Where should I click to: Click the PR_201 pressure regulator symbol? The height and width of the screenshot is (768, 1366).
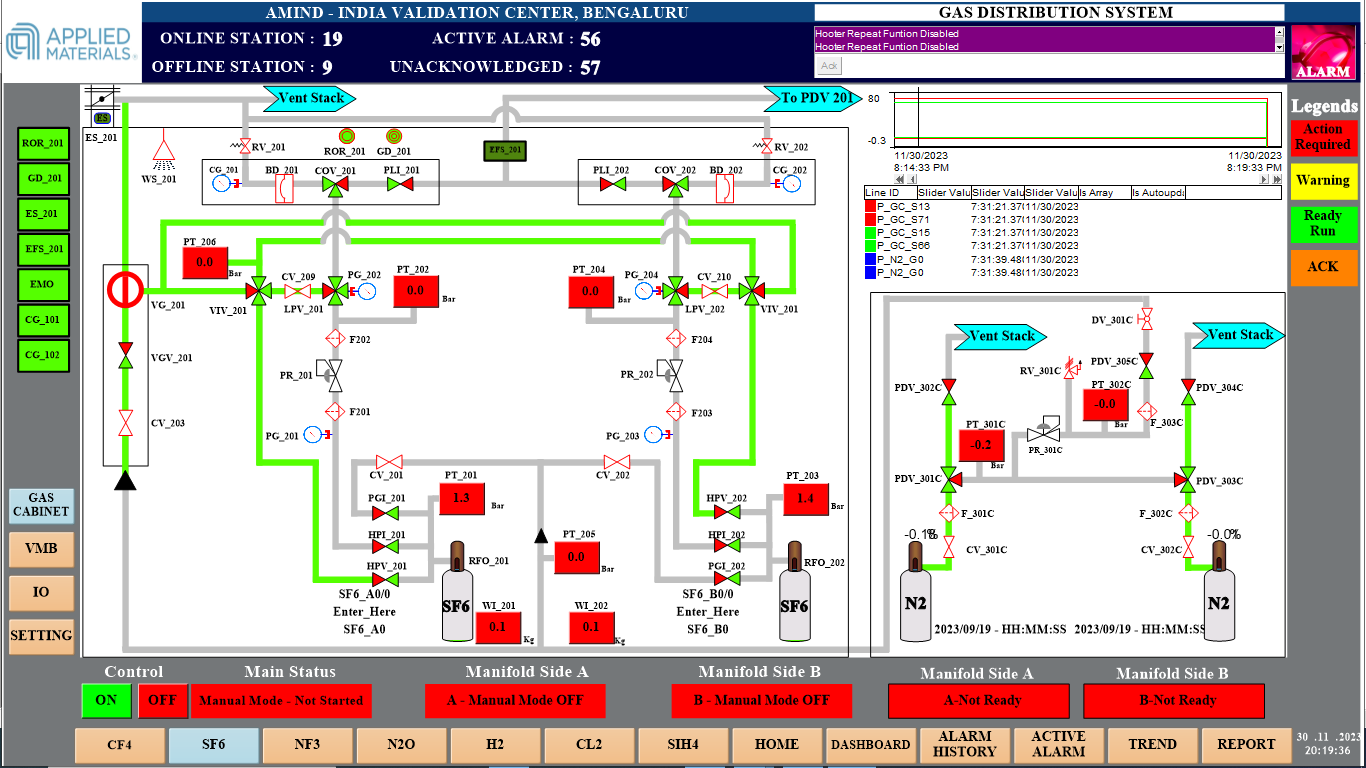pos(331,376)
